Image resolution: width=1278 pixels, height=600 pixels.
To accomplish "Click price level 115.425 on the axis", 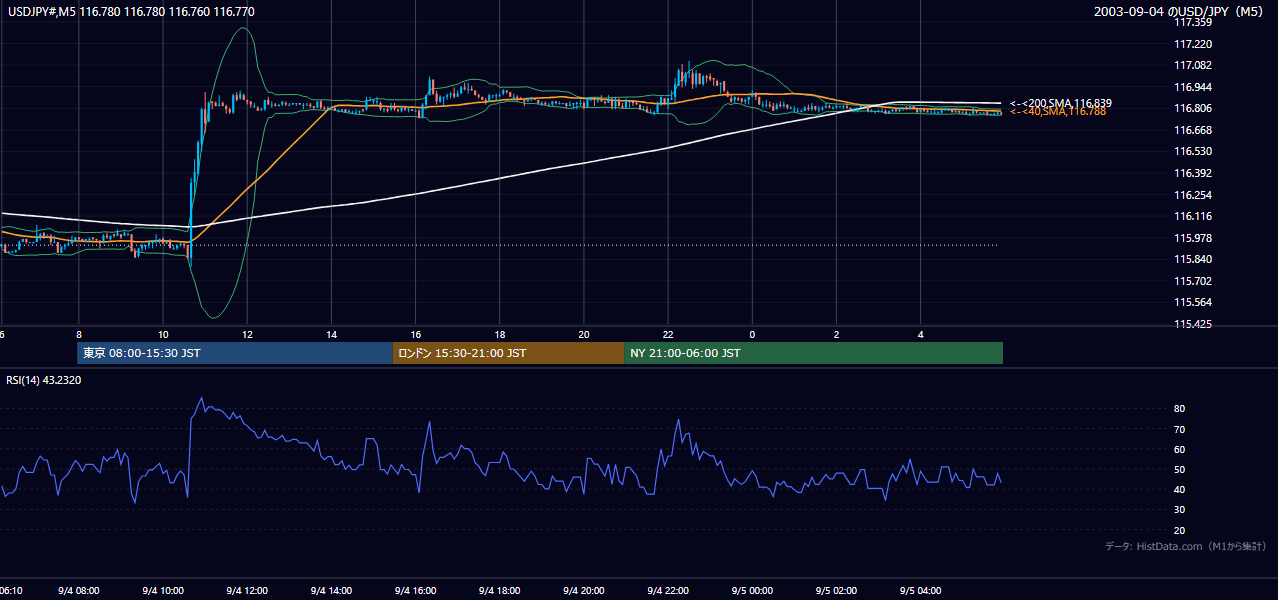I will [x=1194, y=324].
